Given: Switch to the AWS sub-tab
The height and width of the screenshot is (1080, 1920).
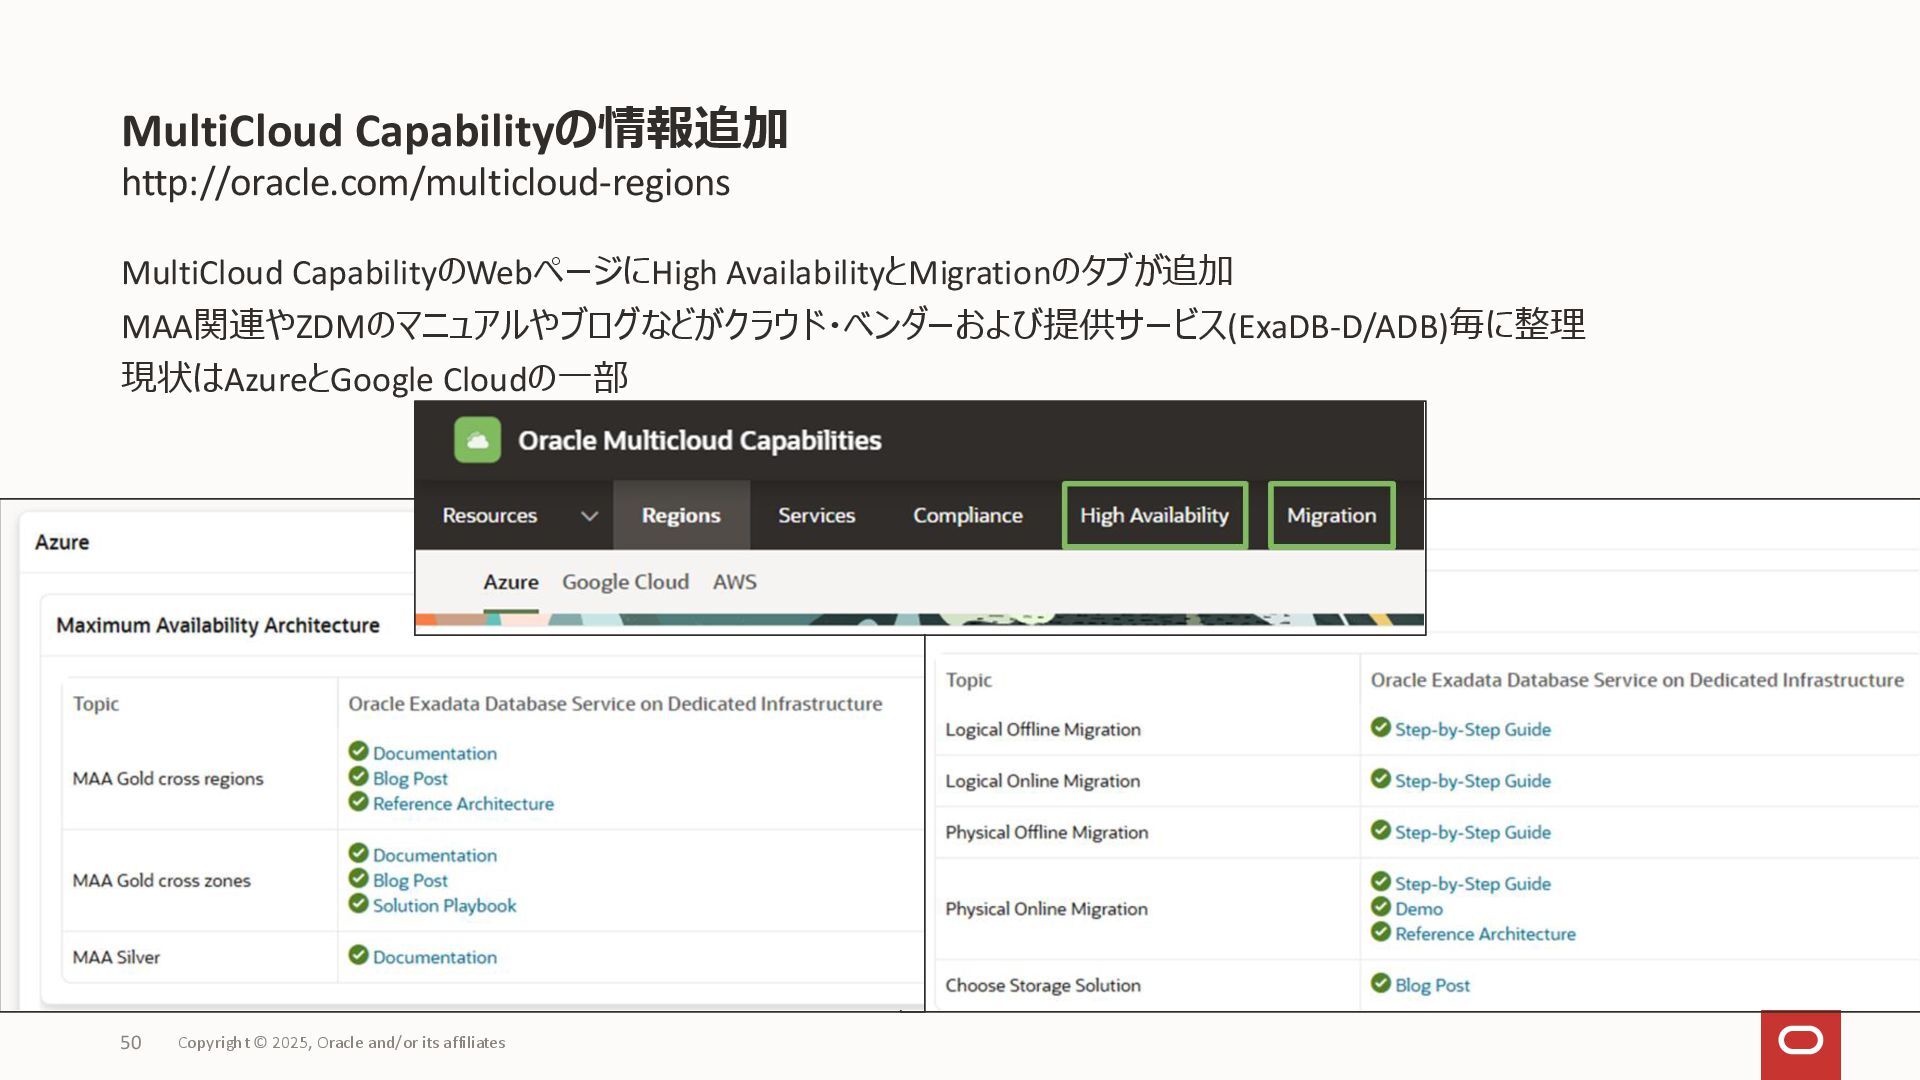Looking at the screenshot, I should (x=734, y=582).
